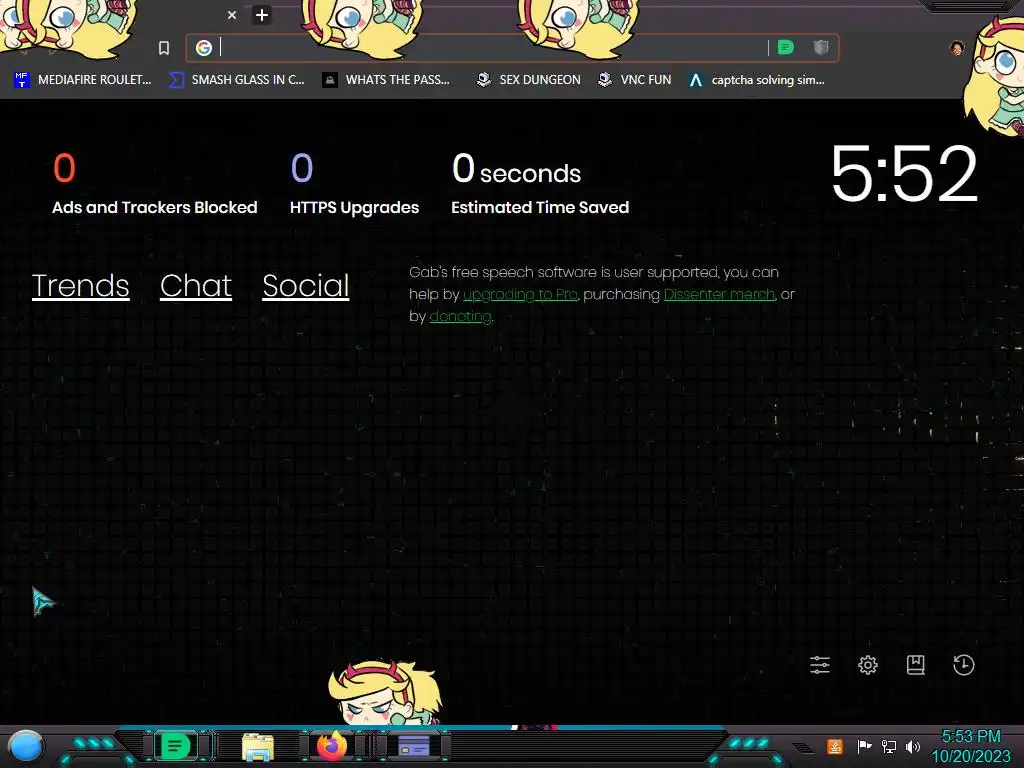Click the HTTPS Upgrades stat

pyautogui.click(x=354, y=184)
